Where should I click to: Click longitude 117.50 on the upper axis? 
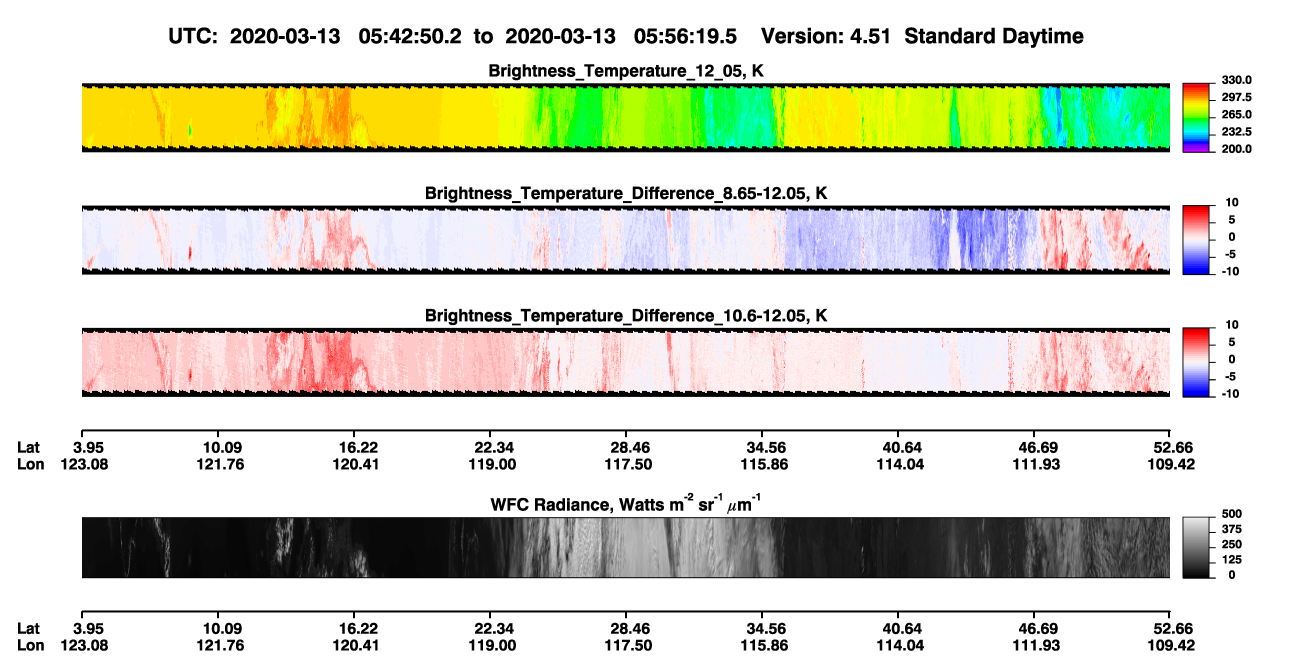tap(626, 464)
